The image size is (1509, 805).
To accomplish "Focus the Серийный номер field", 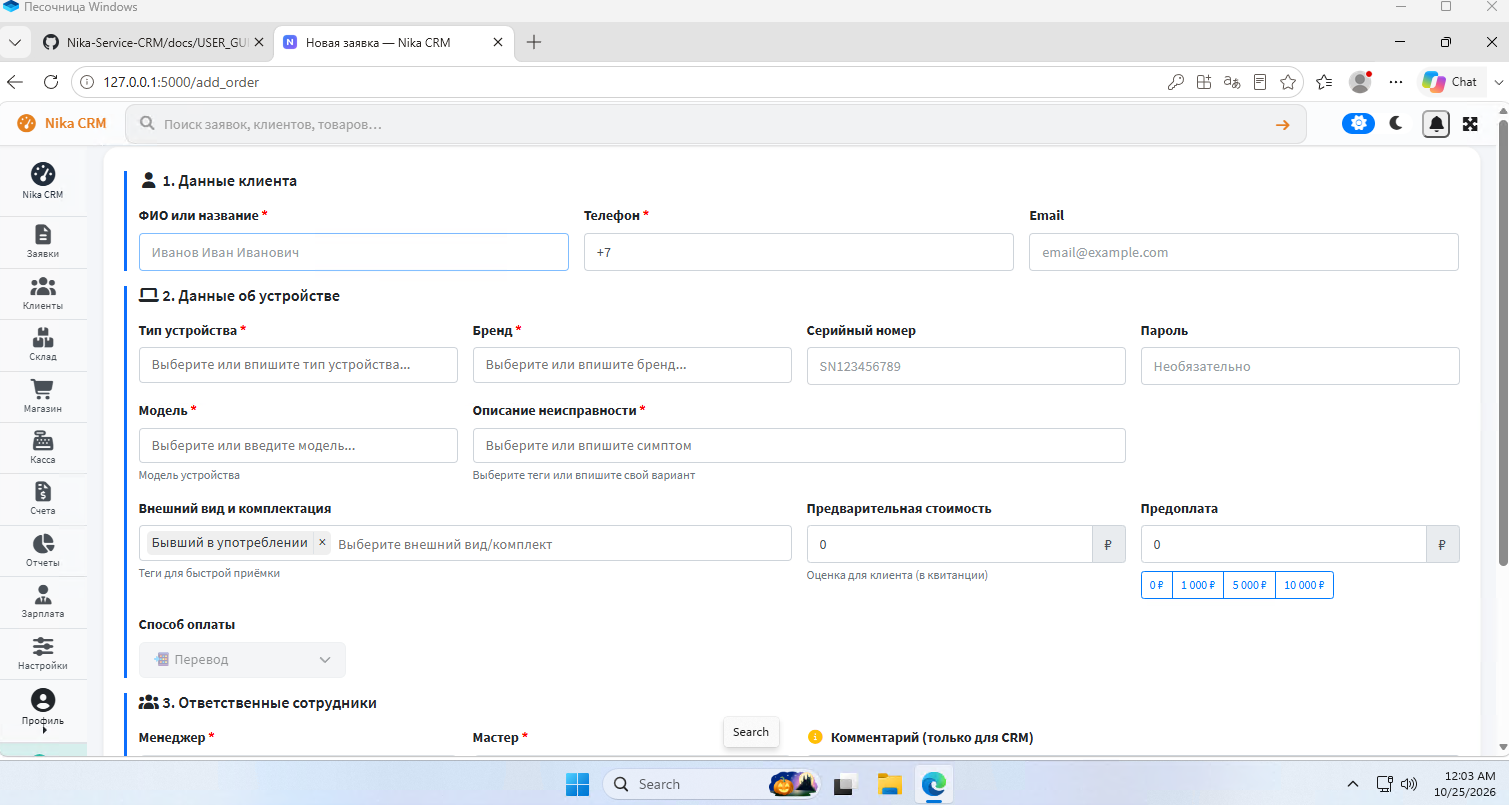I will point(966,366).
